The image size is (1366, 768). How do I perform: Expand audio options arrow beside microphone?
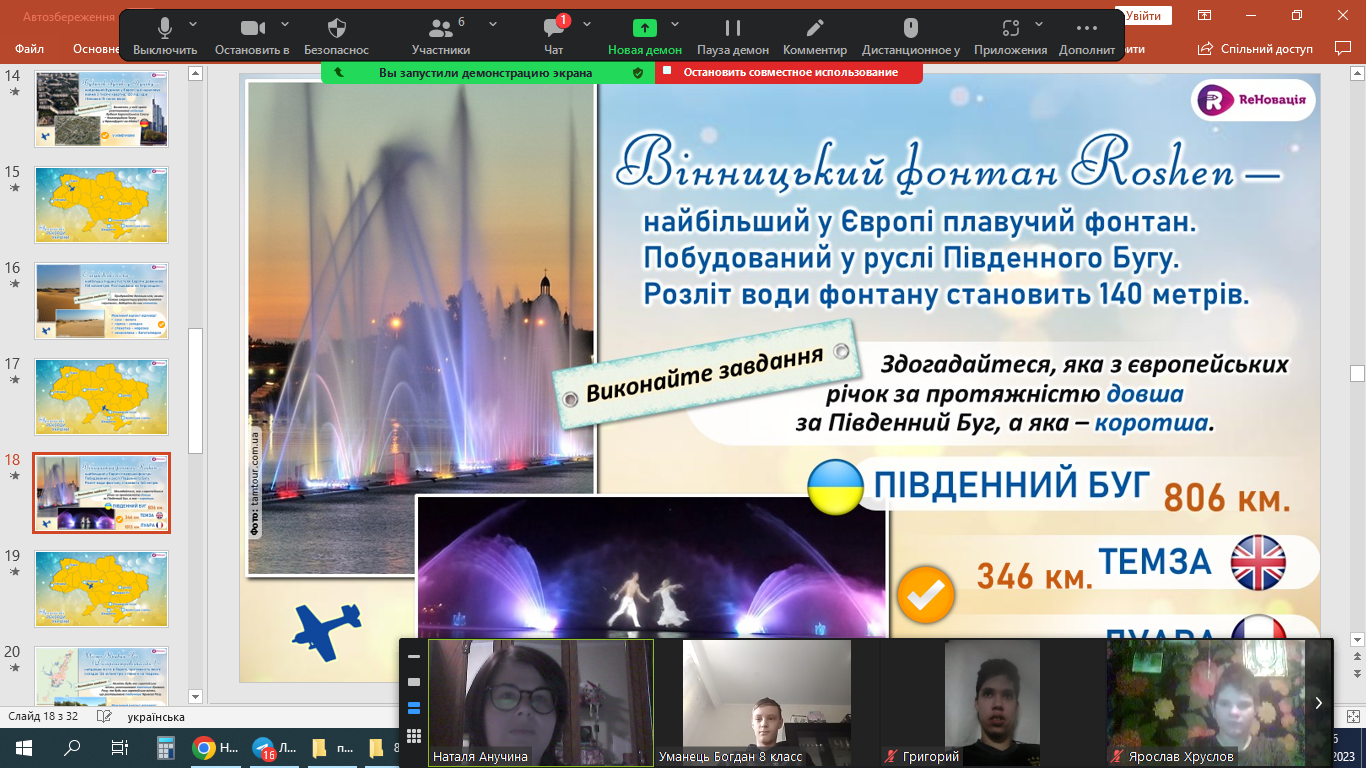pos(193,24)
